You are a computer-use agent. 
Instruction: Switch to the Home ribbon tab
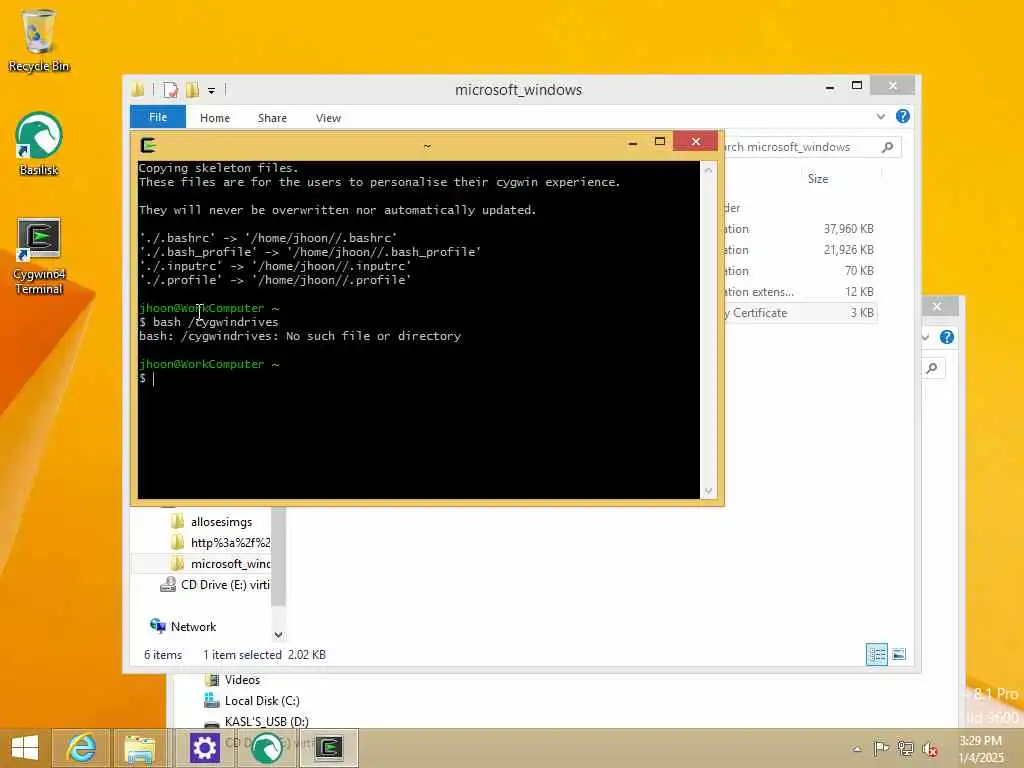point(215,118)
